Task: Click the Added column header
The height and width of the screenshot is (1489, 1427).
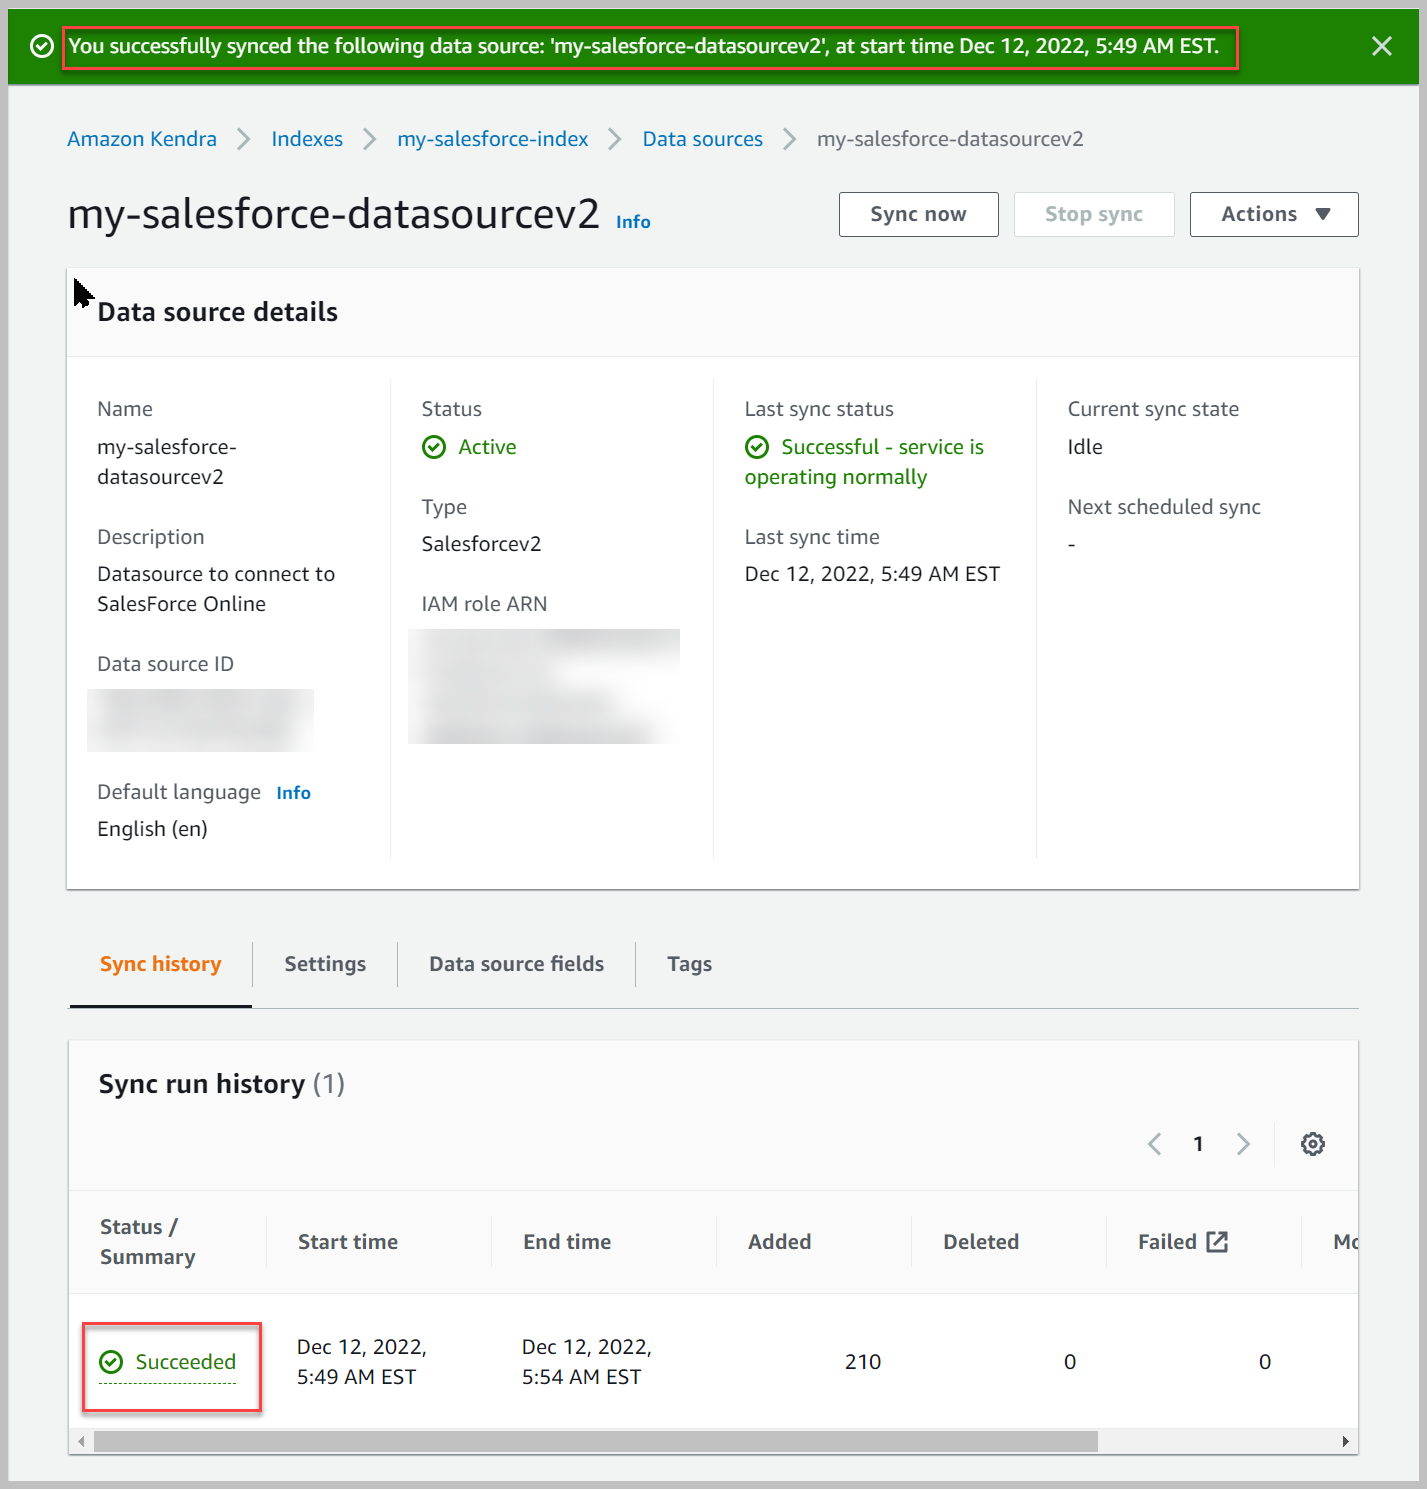Action: click(780, 1242)
